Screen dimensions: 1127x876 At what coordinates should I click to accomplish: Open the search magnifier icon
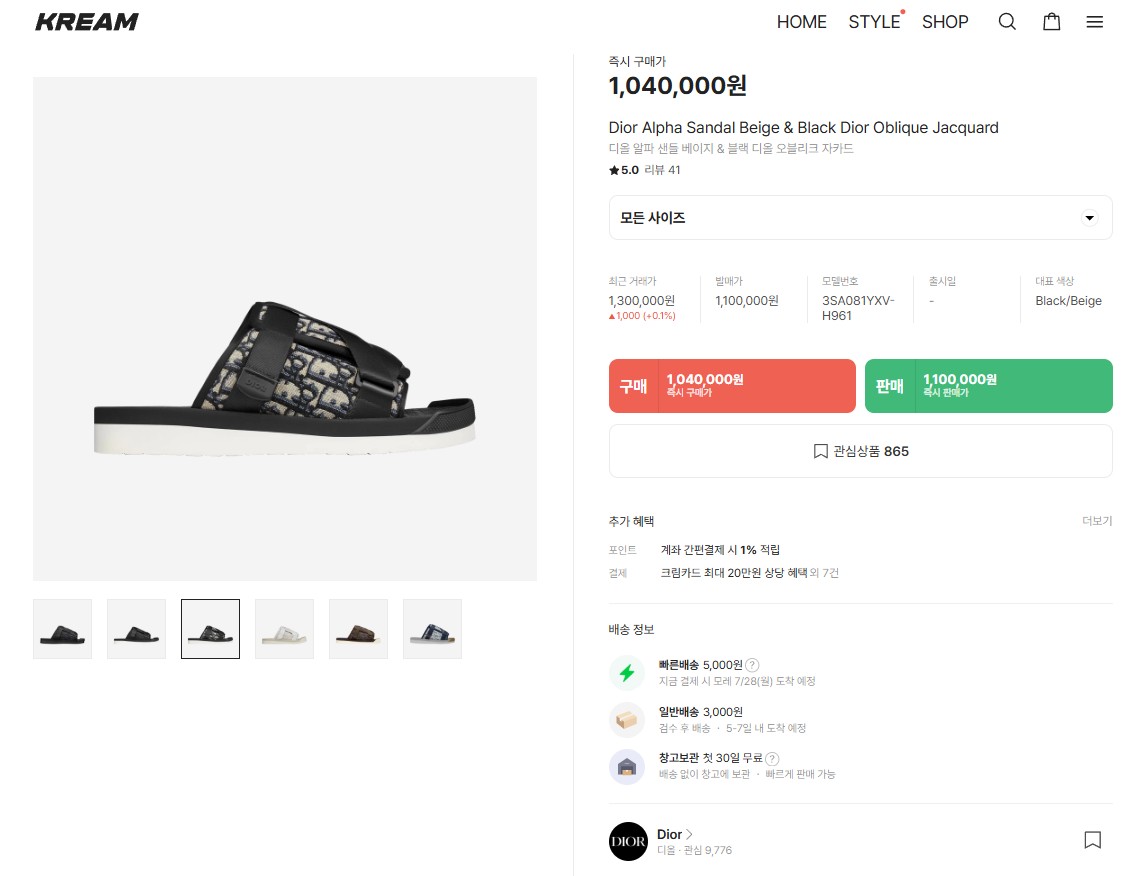click(x=1007, y=22)
